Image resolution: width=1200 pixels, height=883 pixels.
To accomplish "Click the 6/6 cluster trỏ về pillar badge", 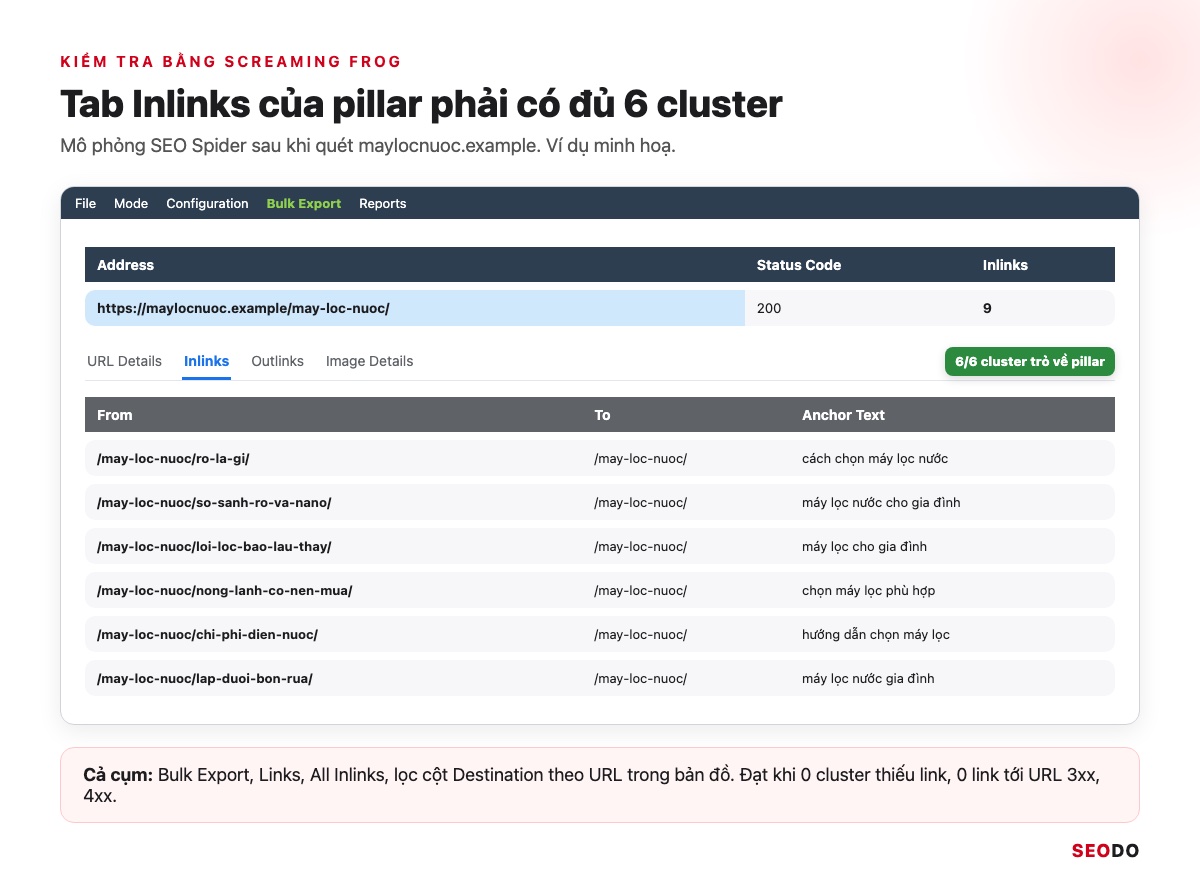I will [x=1030, y=361].
